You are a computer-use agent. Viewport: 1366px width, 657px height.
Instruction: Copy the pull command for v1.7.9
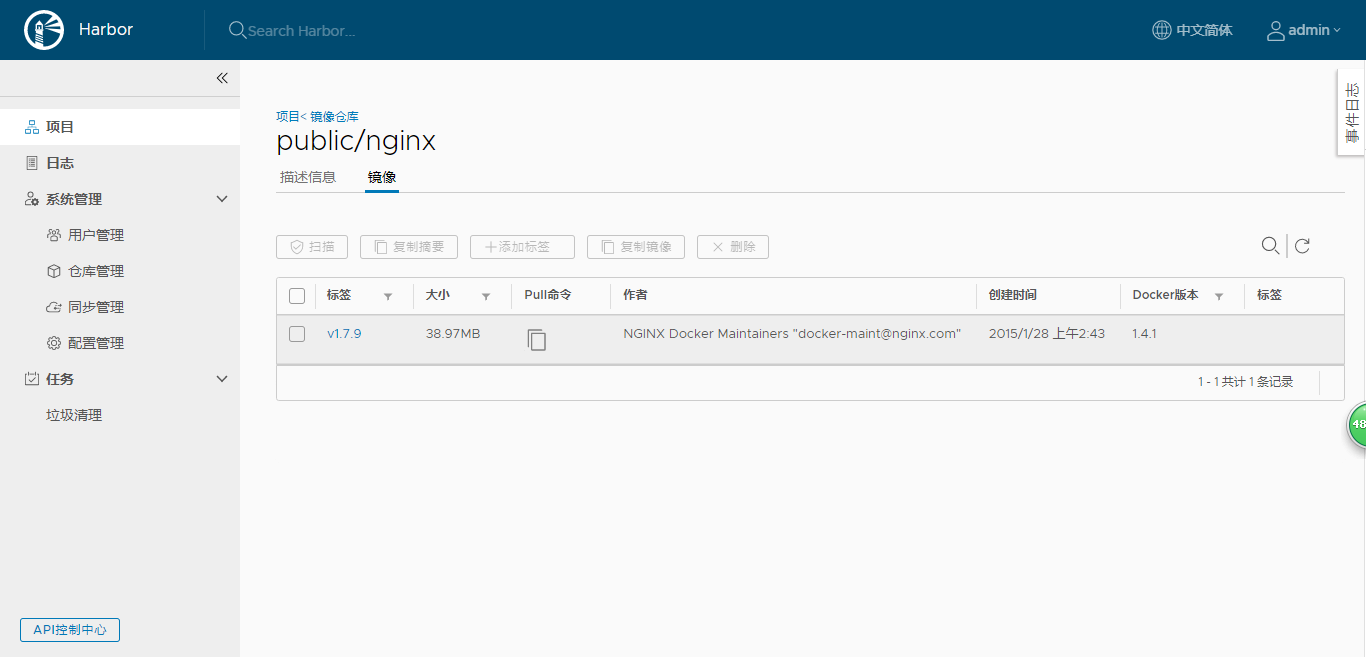tap(537, 340)
